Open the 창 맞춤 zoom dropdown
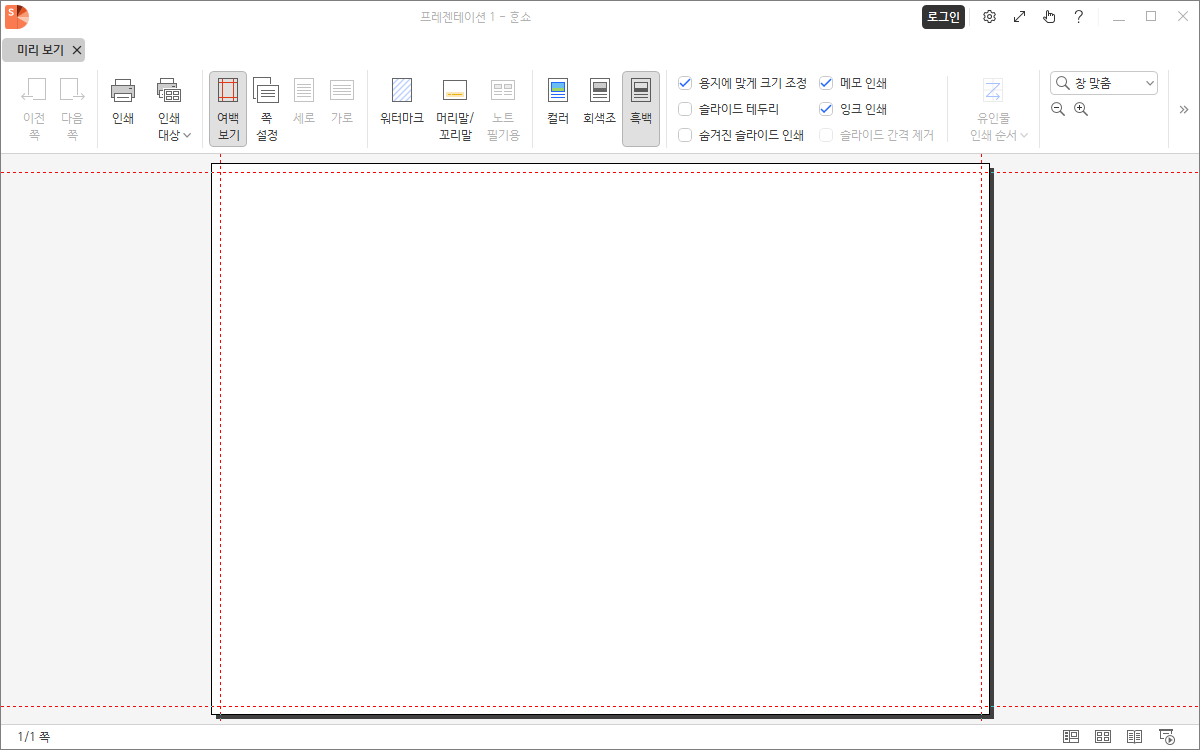 tap(1104, 83)
